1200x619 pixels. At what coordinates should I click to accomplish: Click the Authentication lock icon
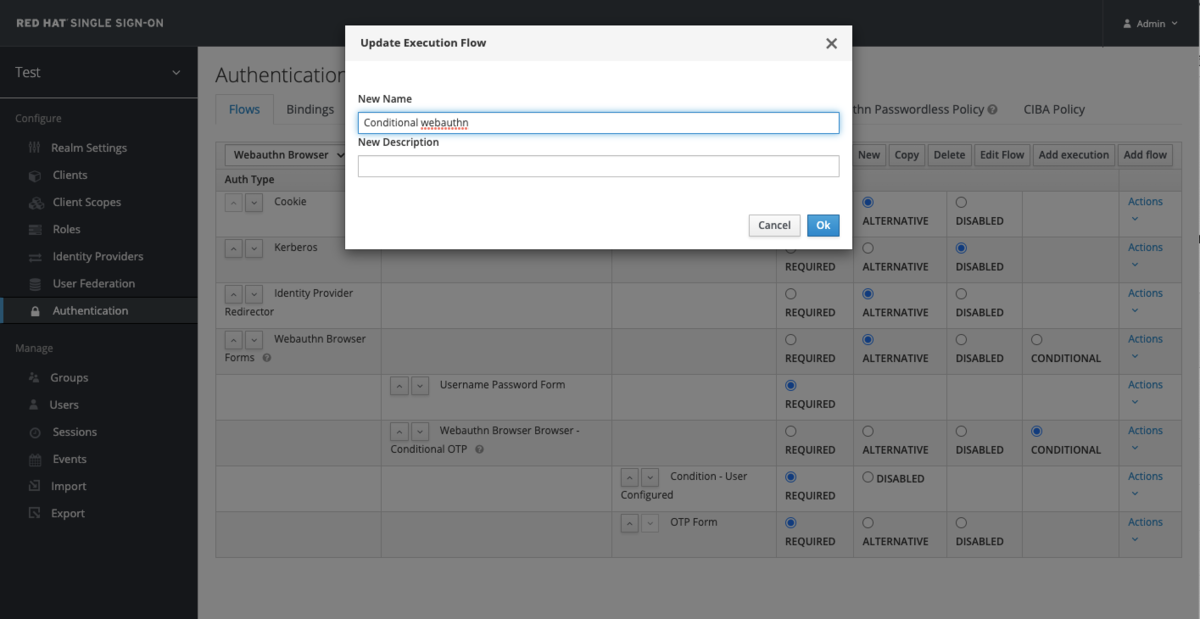pos(35,311)
